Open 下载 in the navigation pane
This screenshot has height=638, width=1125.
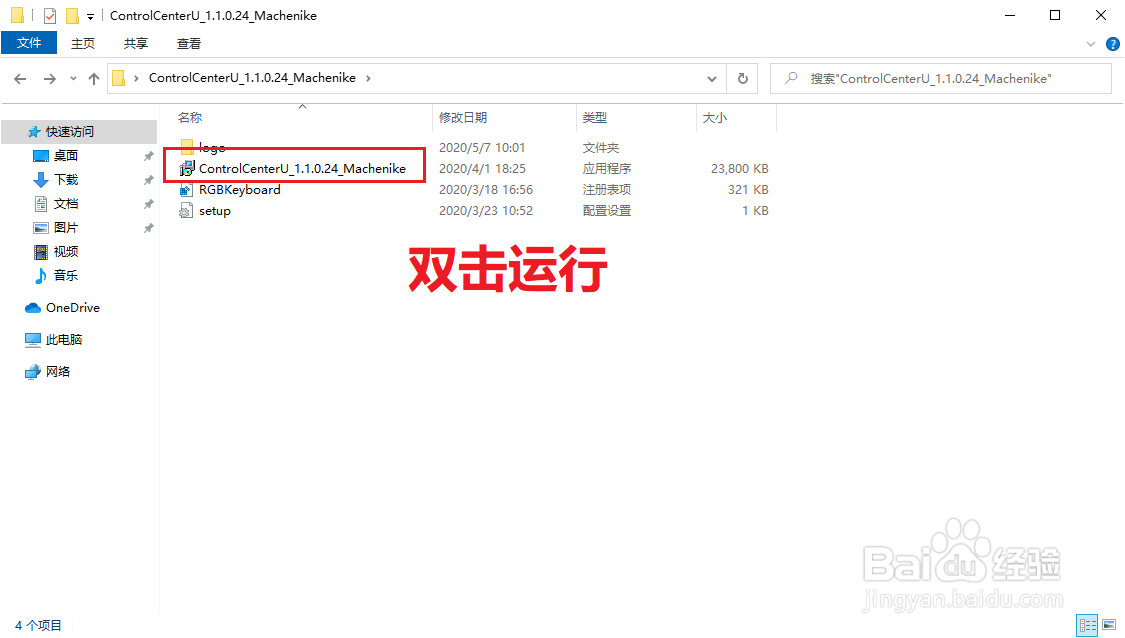click(x=65, y=179)
